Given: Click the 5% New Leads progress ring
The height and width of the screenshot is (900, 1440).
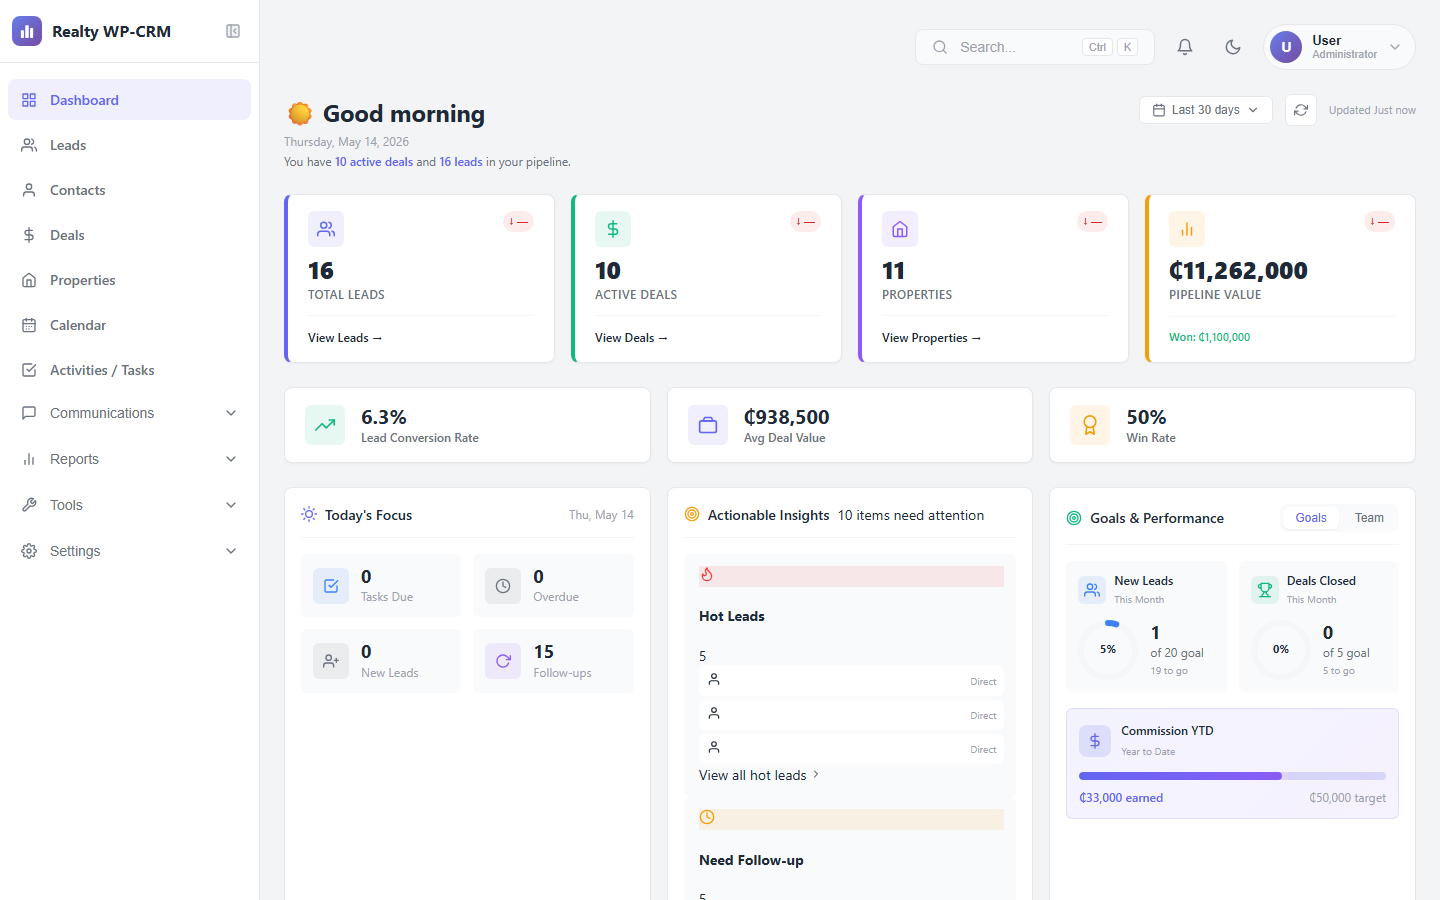Looking at the screenshot, I should 1108,649.
